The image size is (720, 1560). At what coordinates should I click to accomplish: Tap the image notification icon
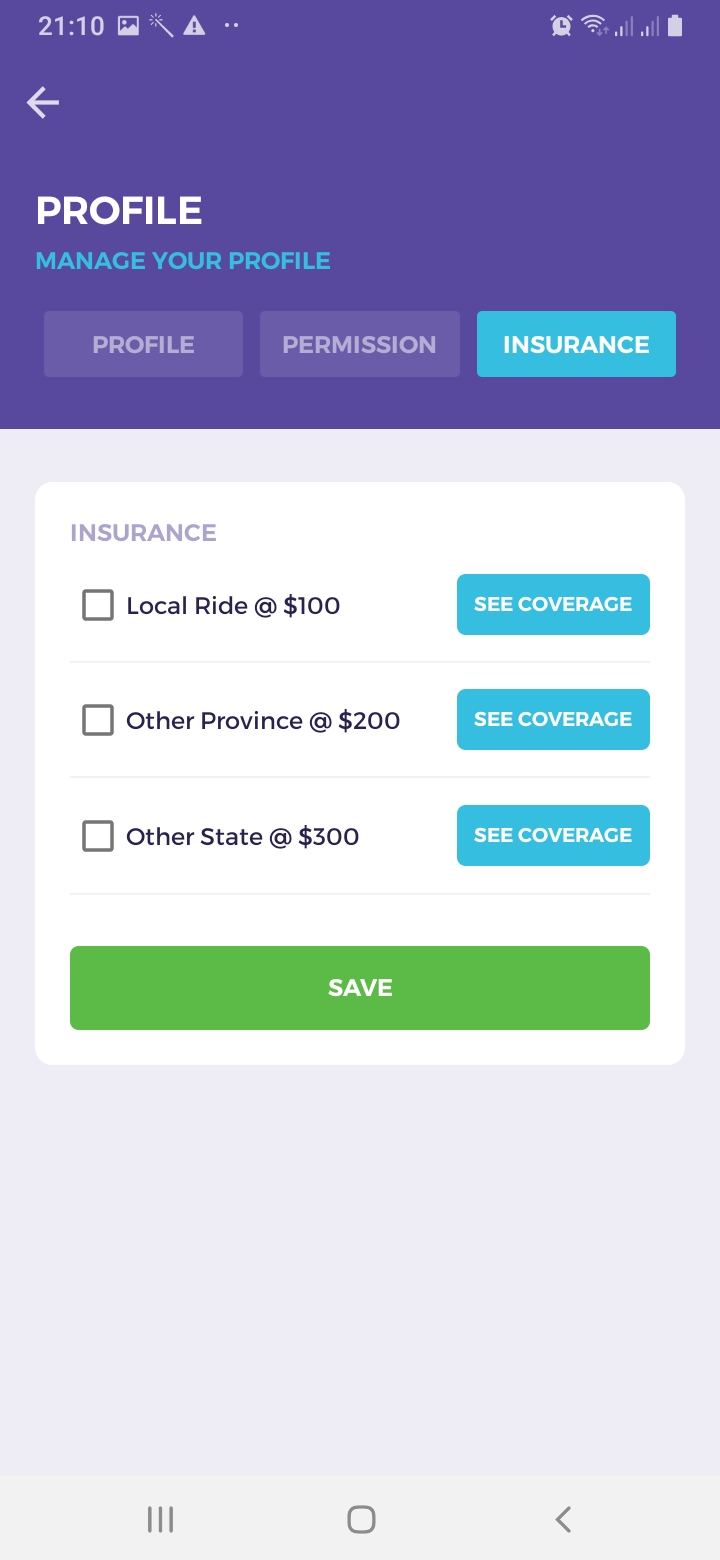[x=128, y=26]
